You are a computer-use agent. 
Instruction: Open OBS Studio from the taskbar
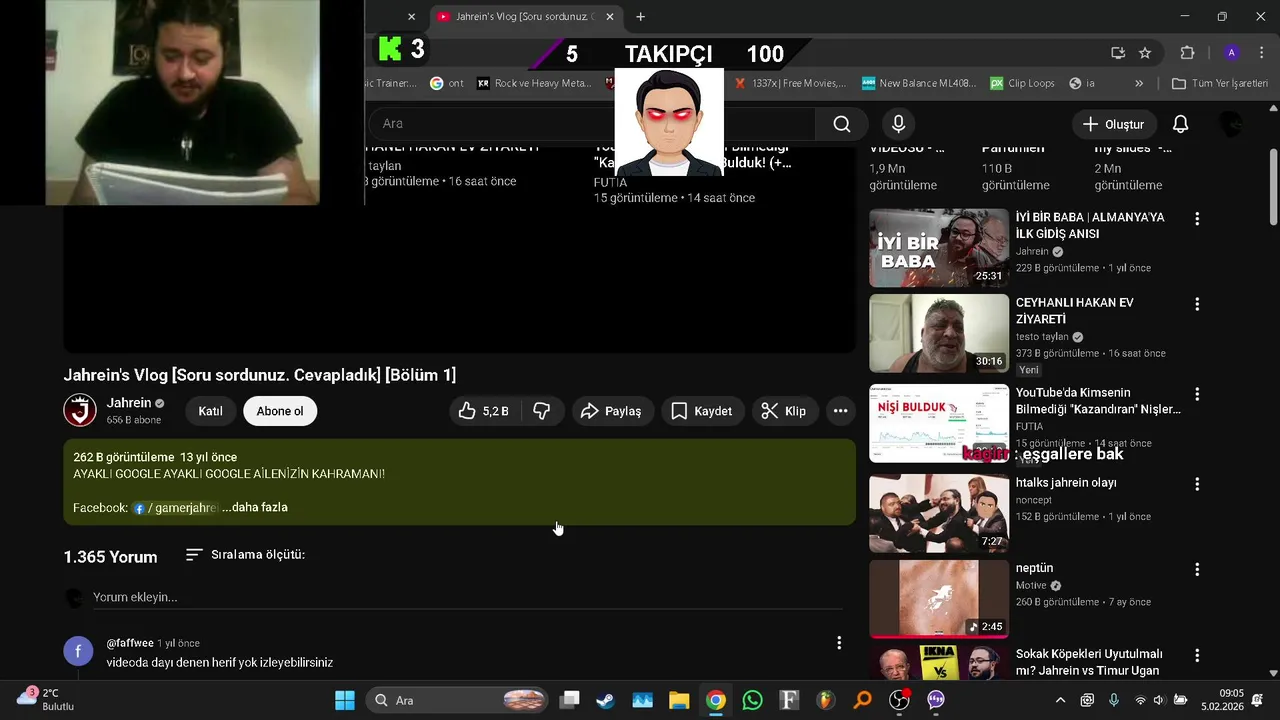(x=899, y=700)
